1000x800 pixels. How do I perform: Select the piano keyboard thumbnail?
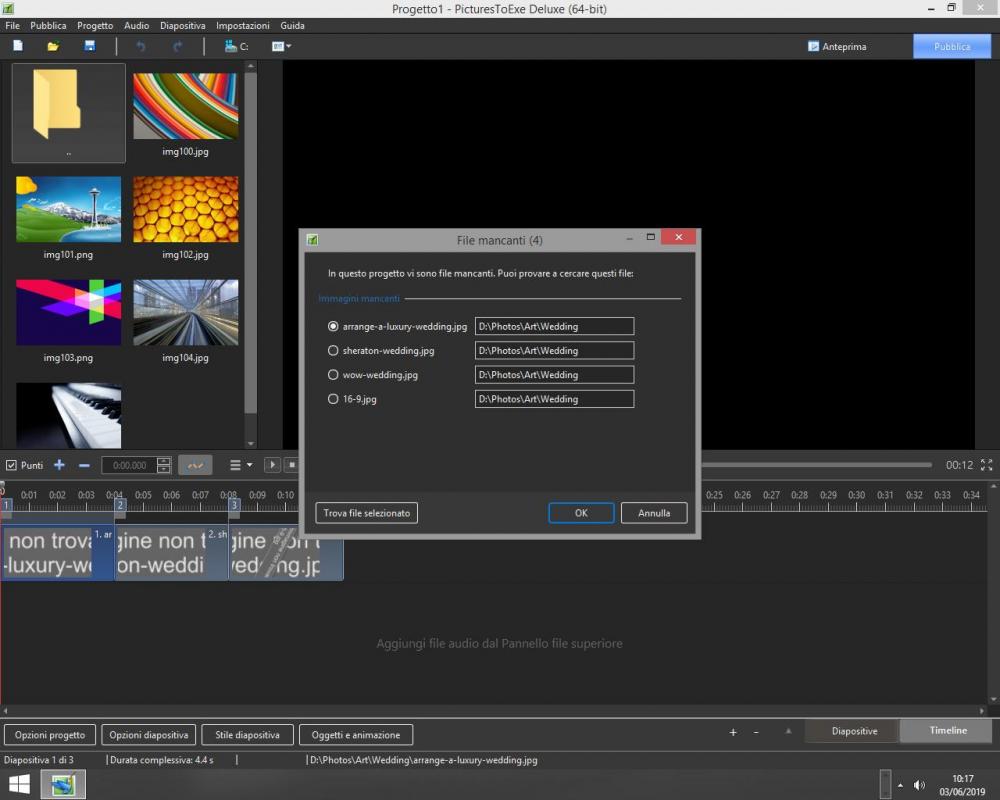tap(68, 415)
